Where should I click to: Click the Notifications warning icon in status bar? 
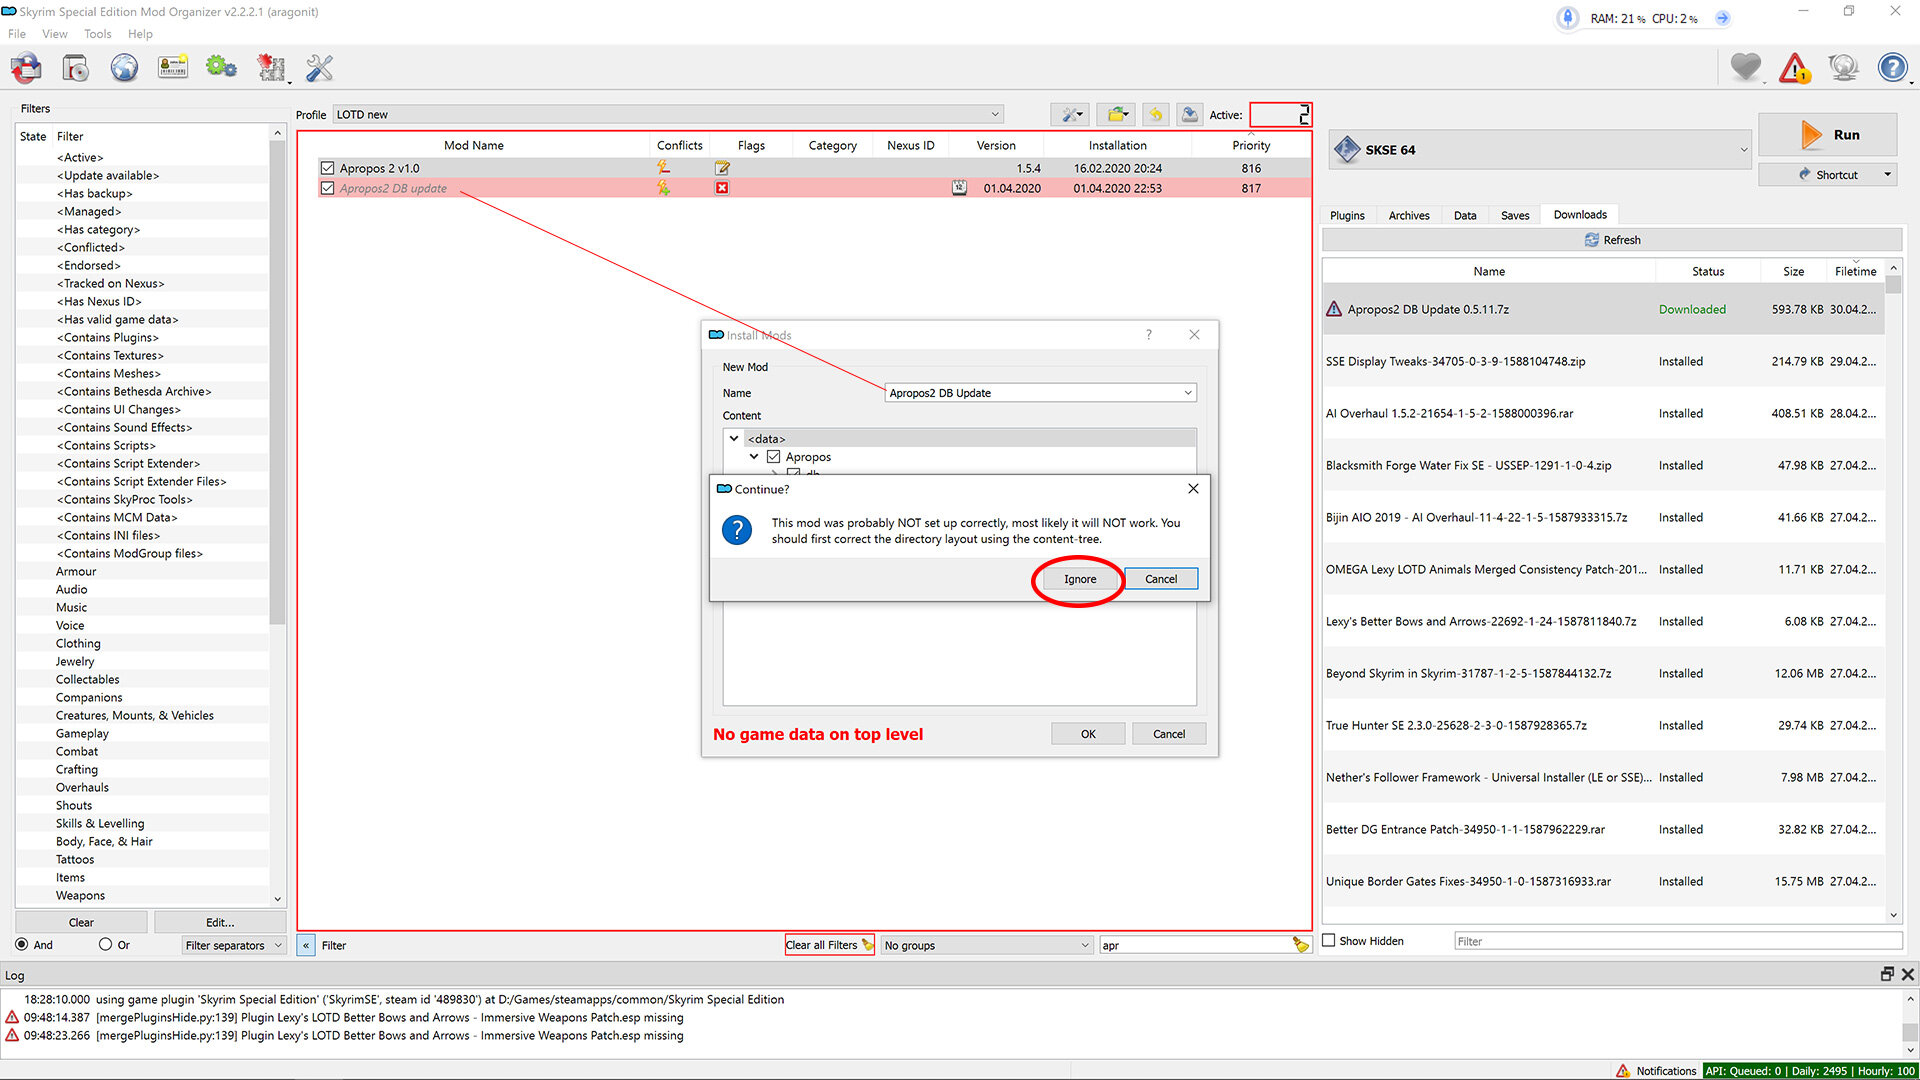1623,1071
